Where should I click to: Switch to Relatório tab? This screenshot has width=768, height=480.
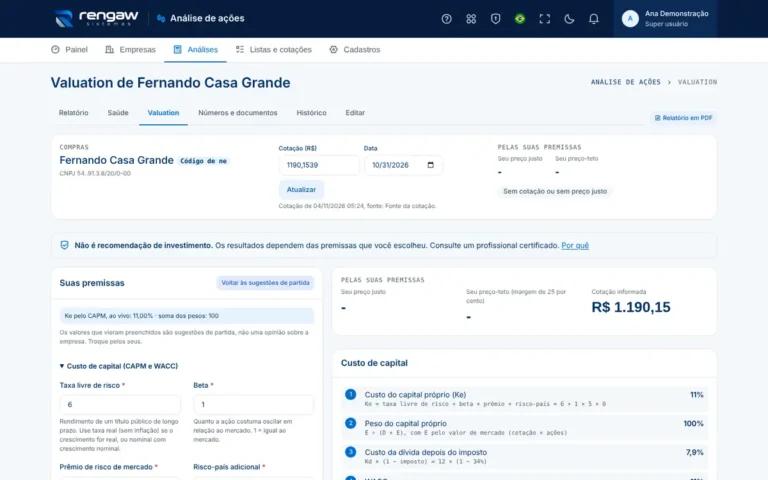pyautogui.click(x=73, y=113)
